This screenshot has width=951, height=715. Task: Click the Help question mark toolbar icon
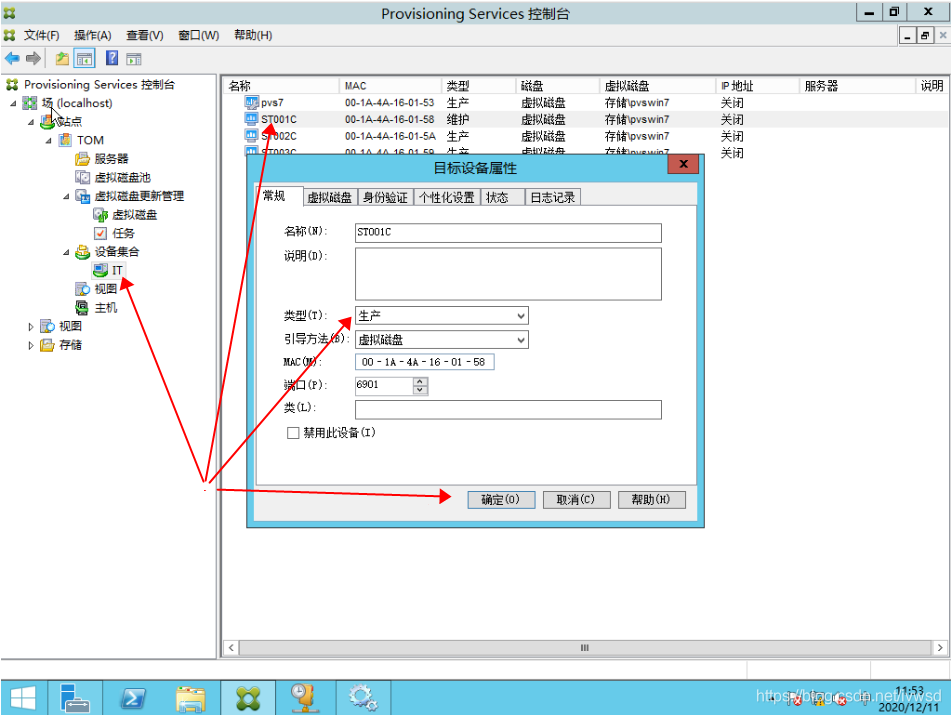(x=112, y=59)
